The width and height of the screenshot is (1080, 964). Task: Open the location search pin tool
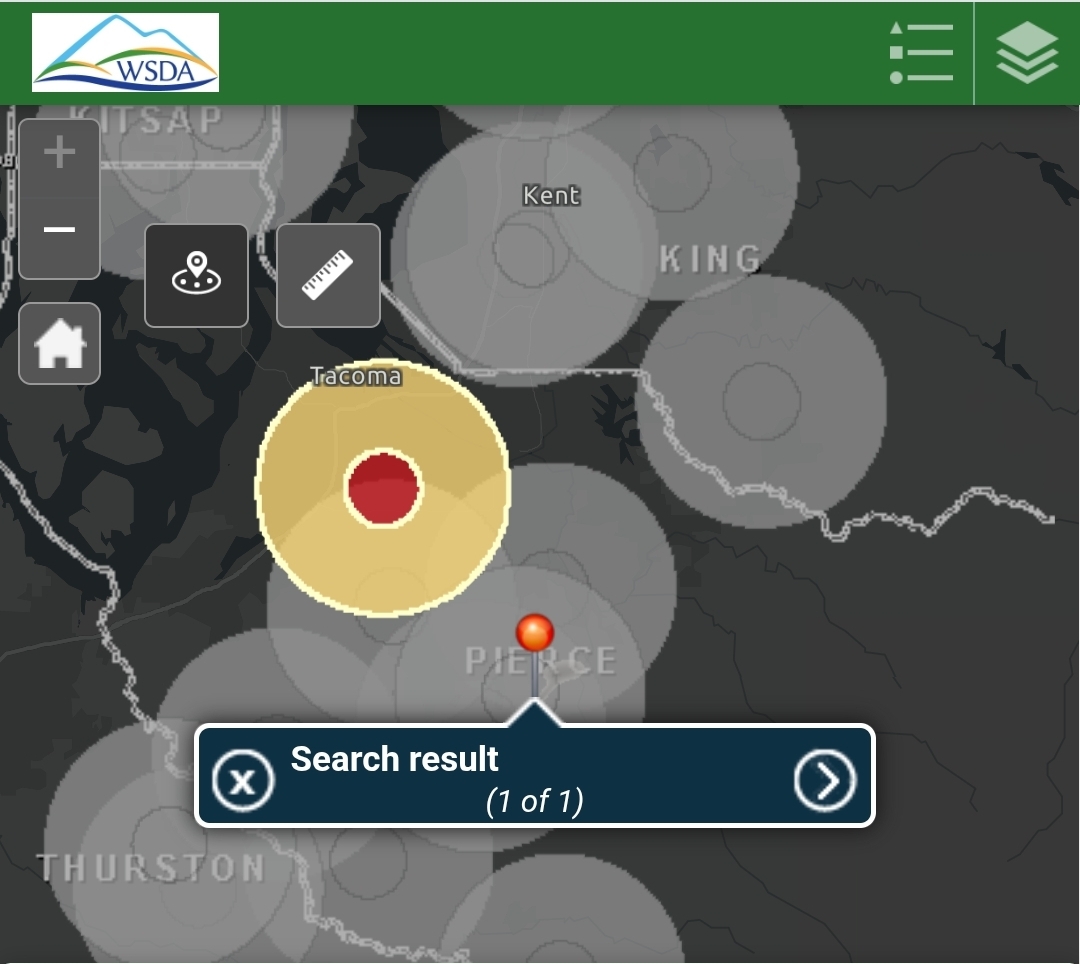tap(196, 275)
